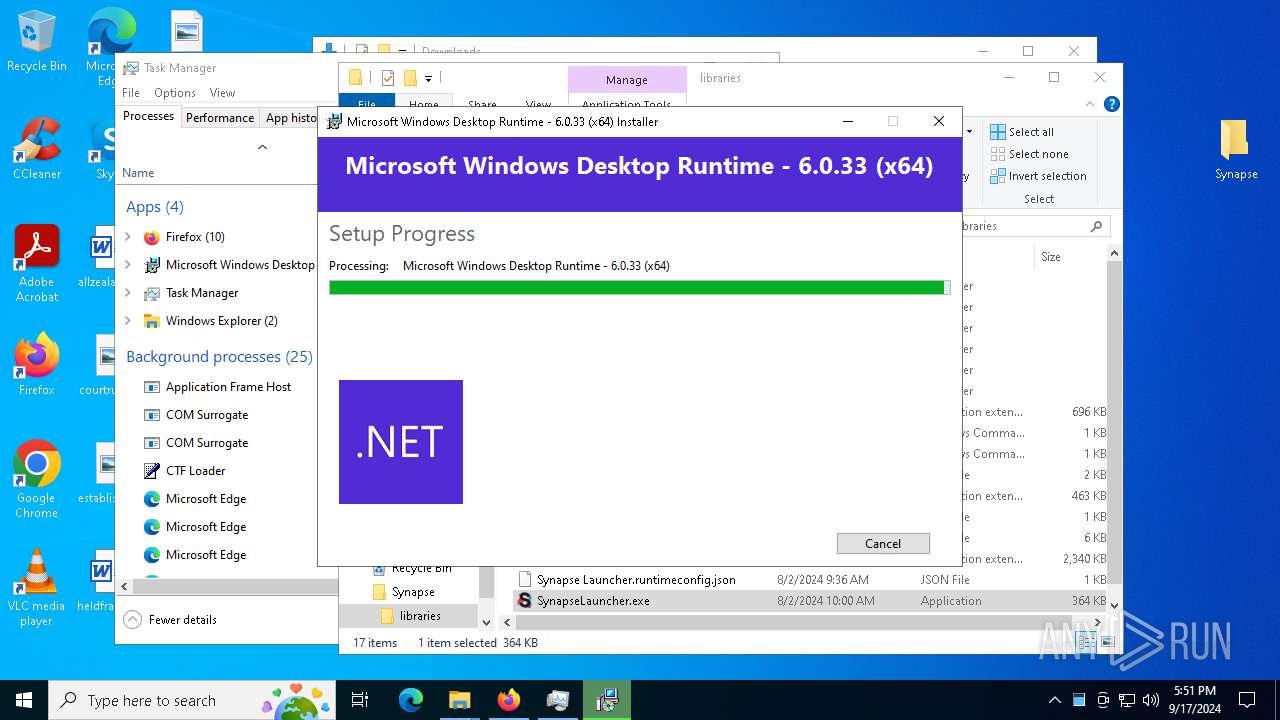
Task: Open the Windows Start menu
Action: (x=24, y=700)
